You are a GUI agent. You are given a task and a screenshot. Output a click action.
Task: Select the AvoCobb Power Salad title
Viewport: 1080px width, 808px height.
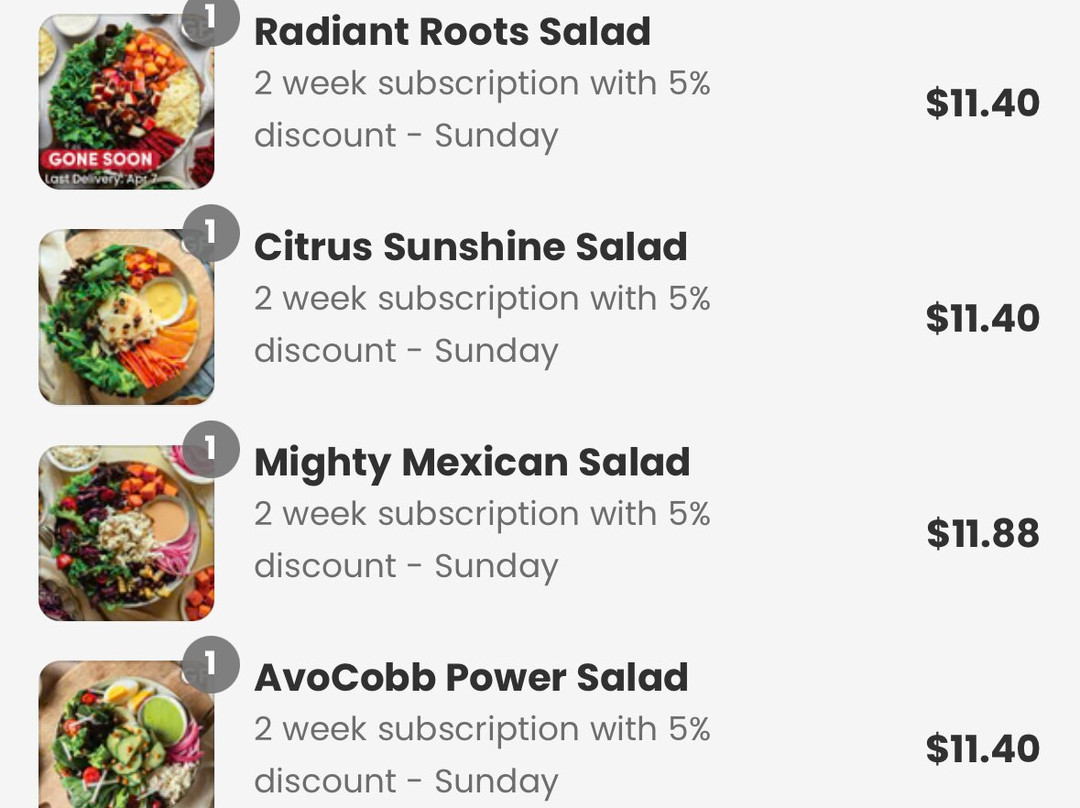[471, 677]
